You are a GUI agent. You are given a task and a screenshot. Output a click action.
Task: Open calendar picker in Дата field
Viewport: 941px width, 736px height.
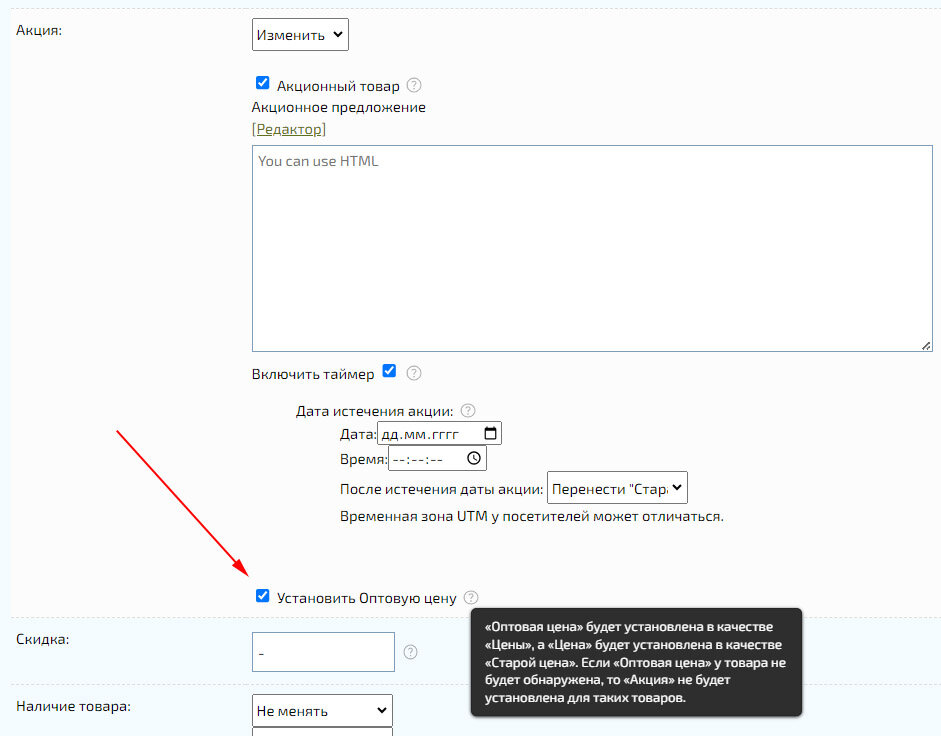coord(490,434)
